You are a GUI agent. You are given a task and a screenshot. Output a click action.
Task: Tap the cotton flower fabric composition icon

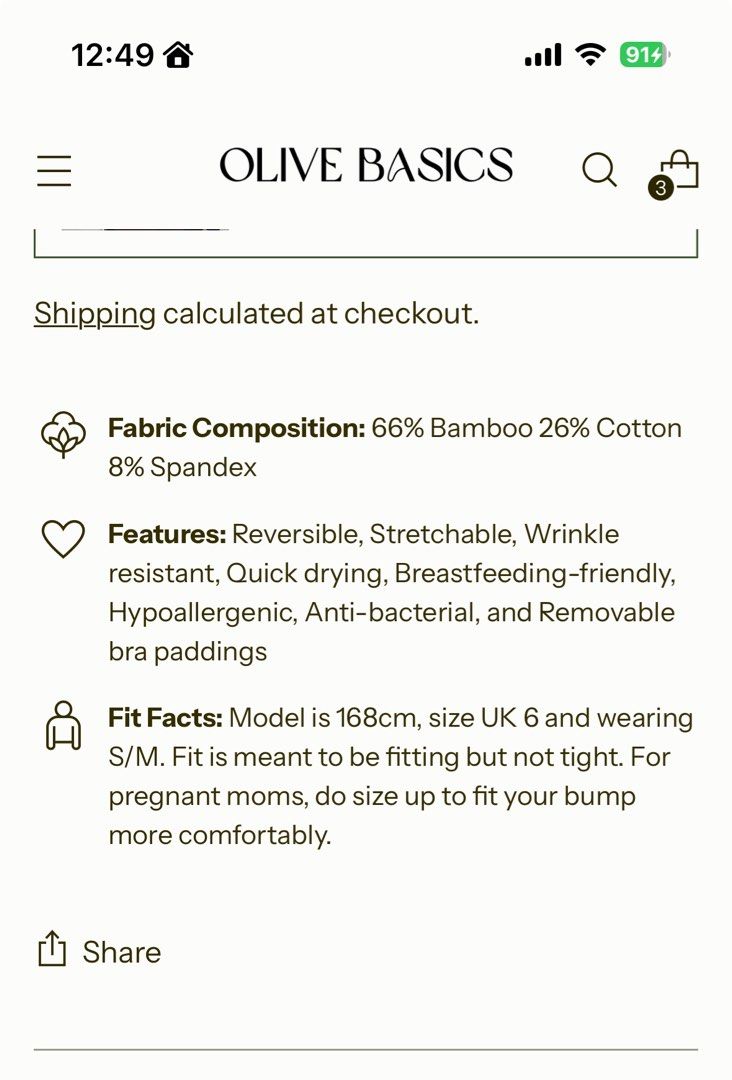[63, 435]
